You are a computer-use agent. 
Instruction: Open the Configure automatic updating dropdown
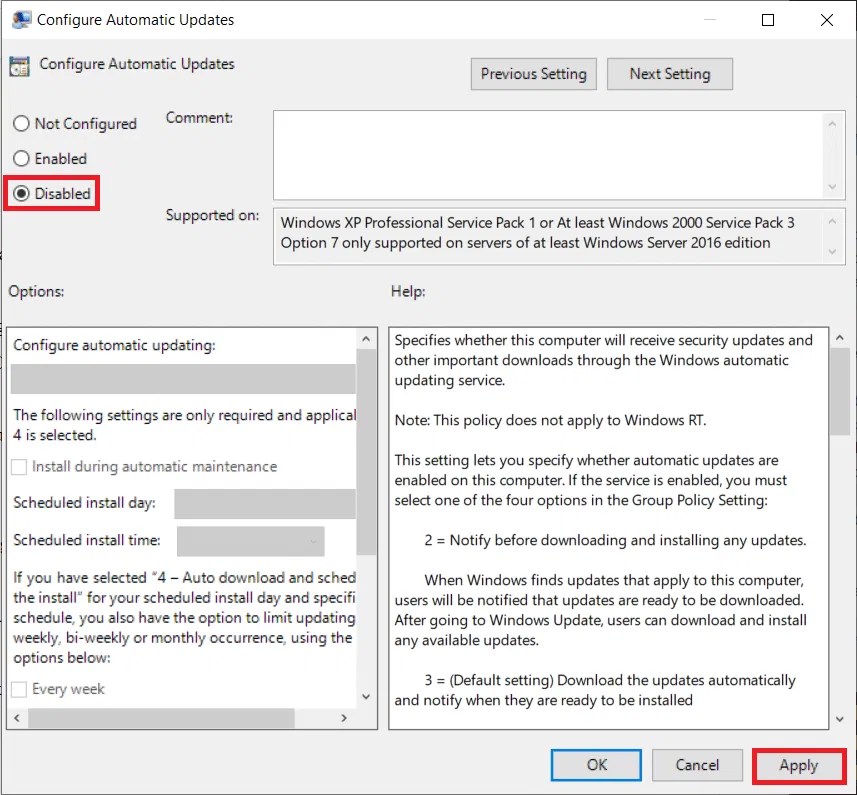(x=185, y=378)
